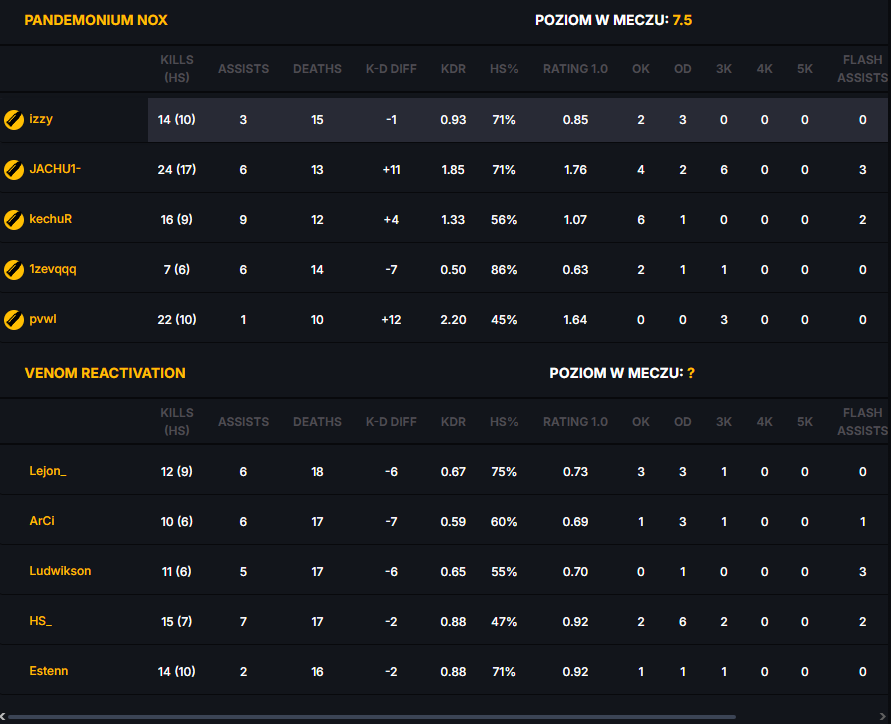Viewport: 891px width, 724px height.
Task: Open izzy's player profile
Action: 41,119
